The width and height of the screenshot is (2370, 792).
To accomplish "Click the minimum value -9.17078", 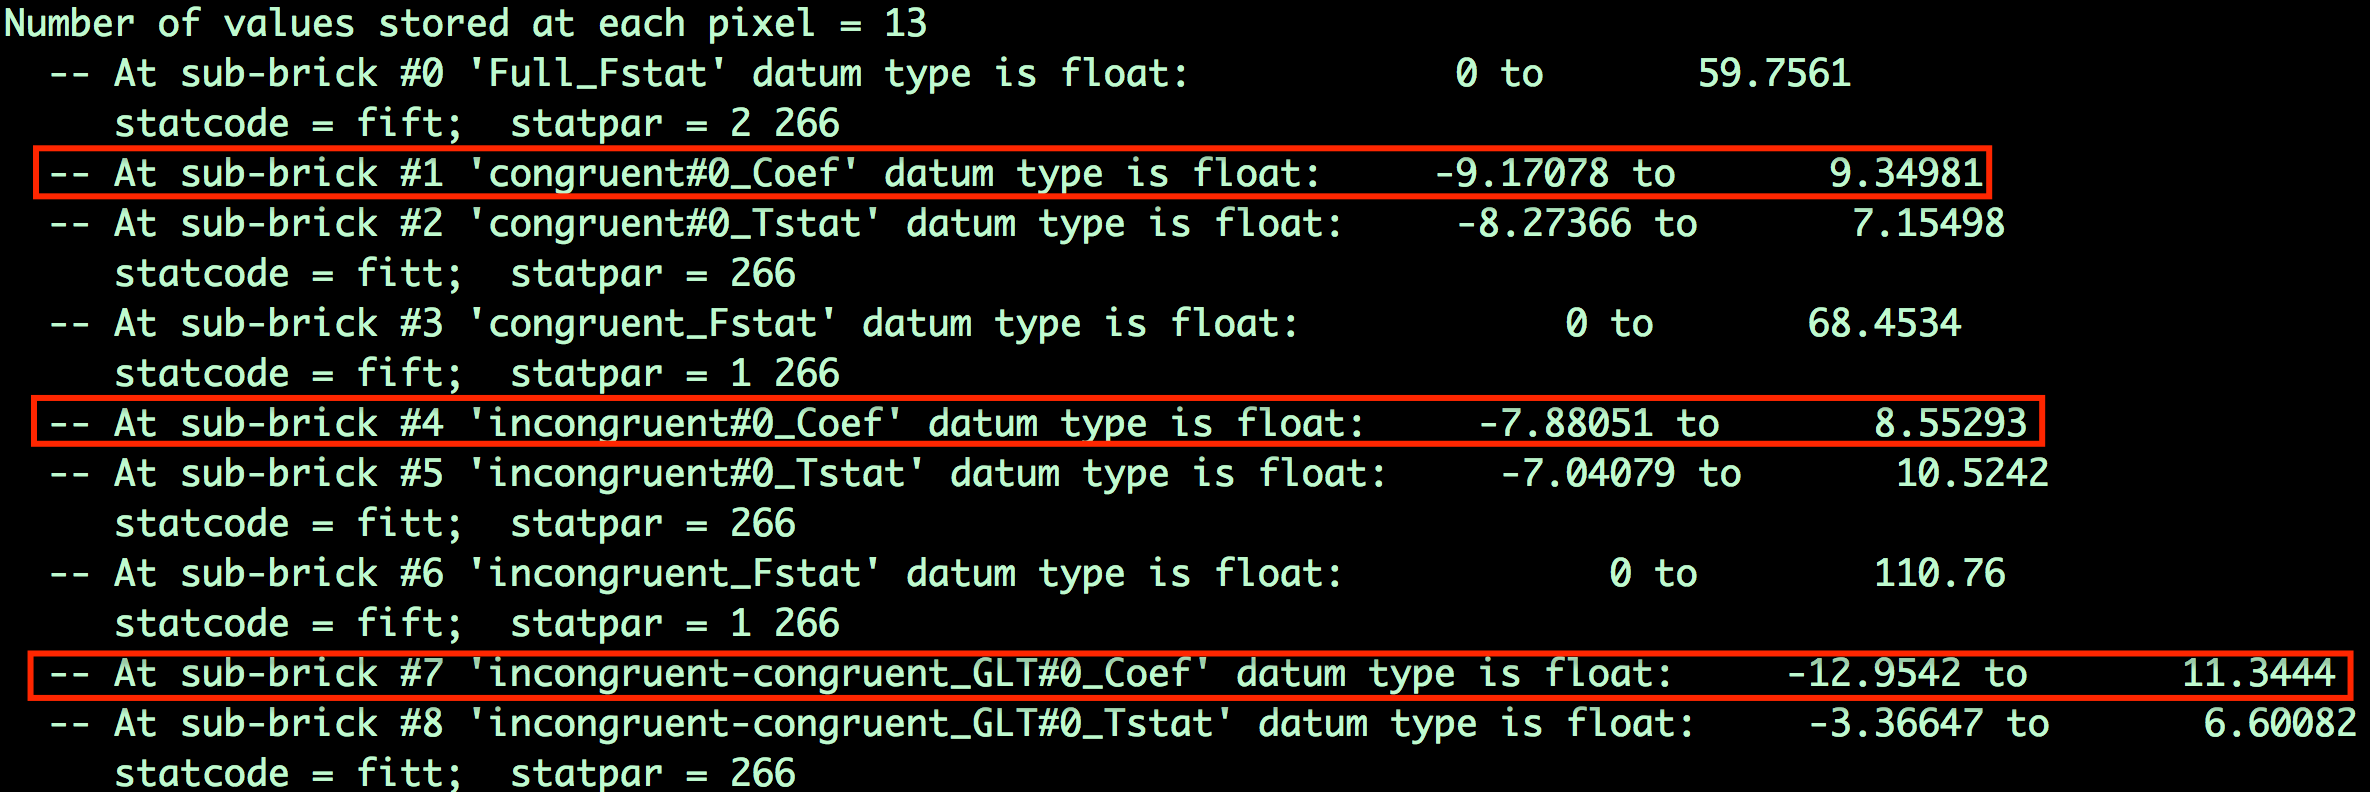I will click(x=1522, y=174).
